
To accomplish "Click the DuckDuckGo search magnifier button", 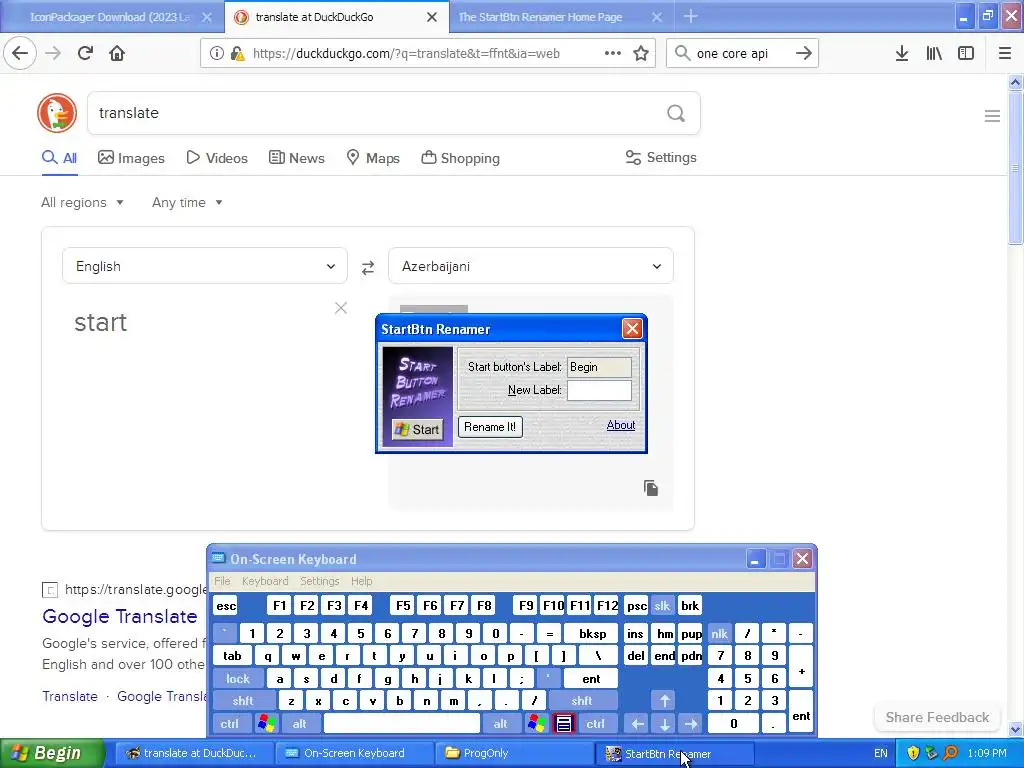I will click(676, 114).
